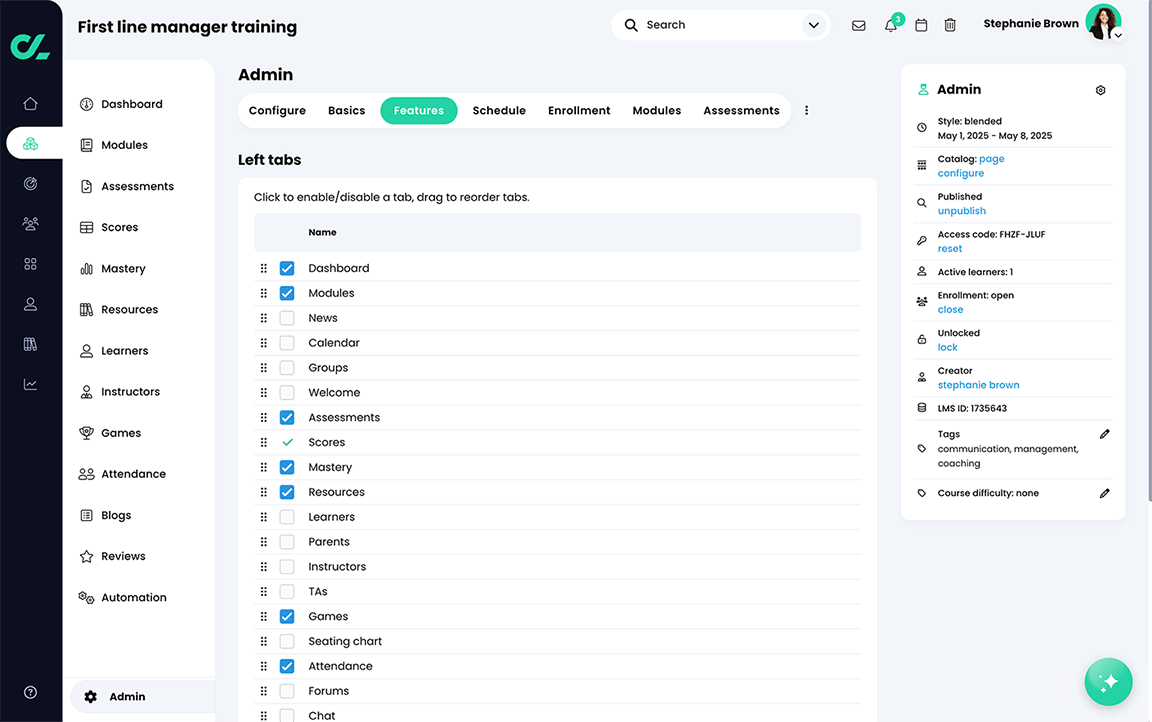Open the users group icon in left rail

[x=30, y=223]
